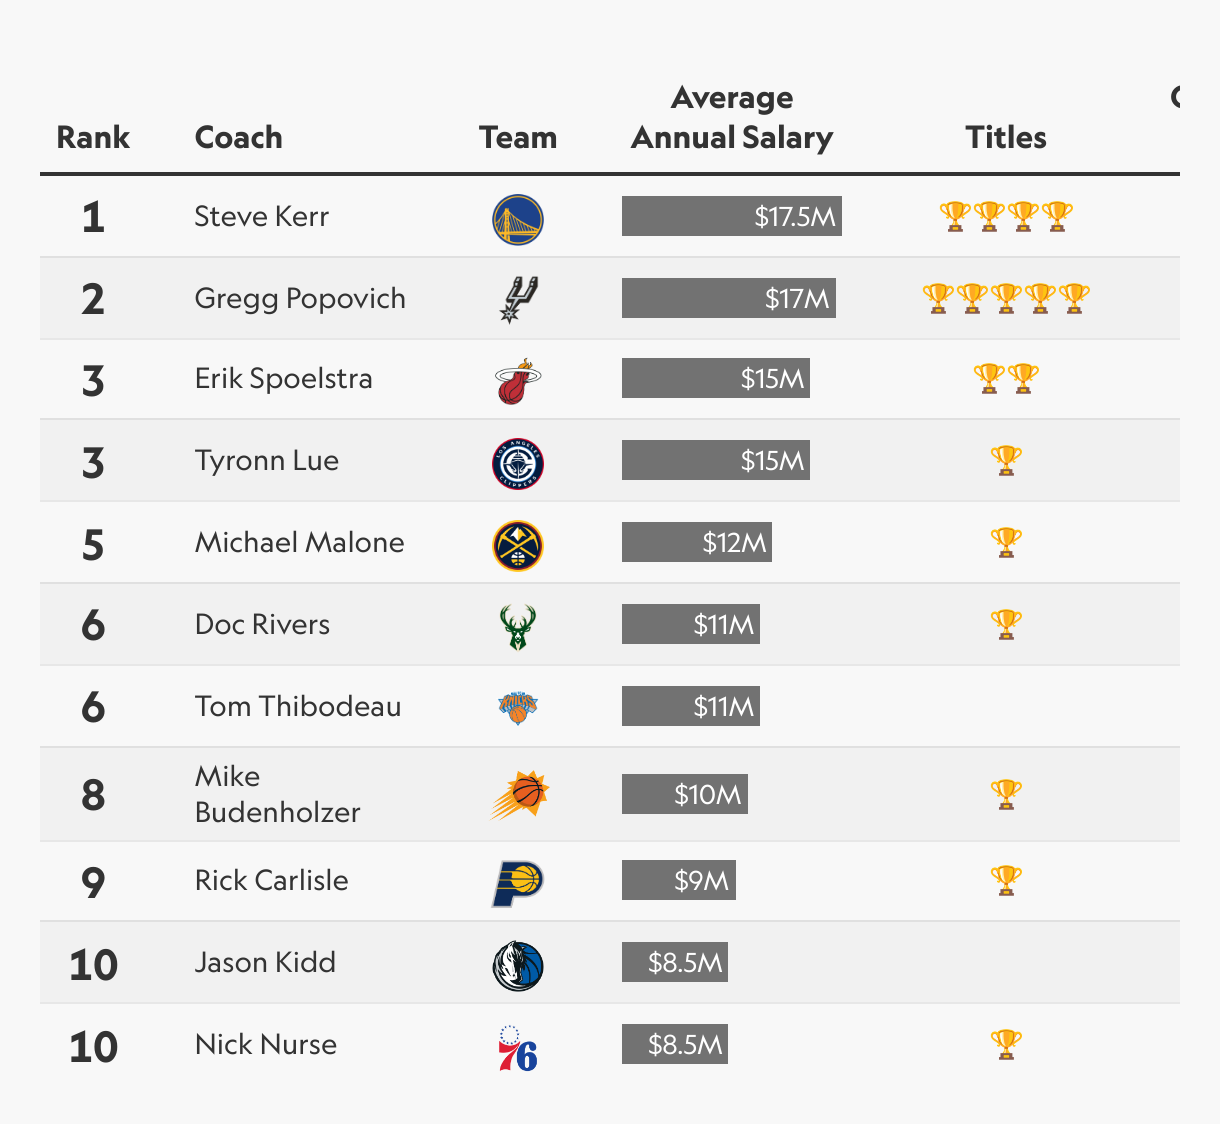The height and width of the screenshot is (1124, 1220).
Task: Click the Titles column header
Action: 1006,138
